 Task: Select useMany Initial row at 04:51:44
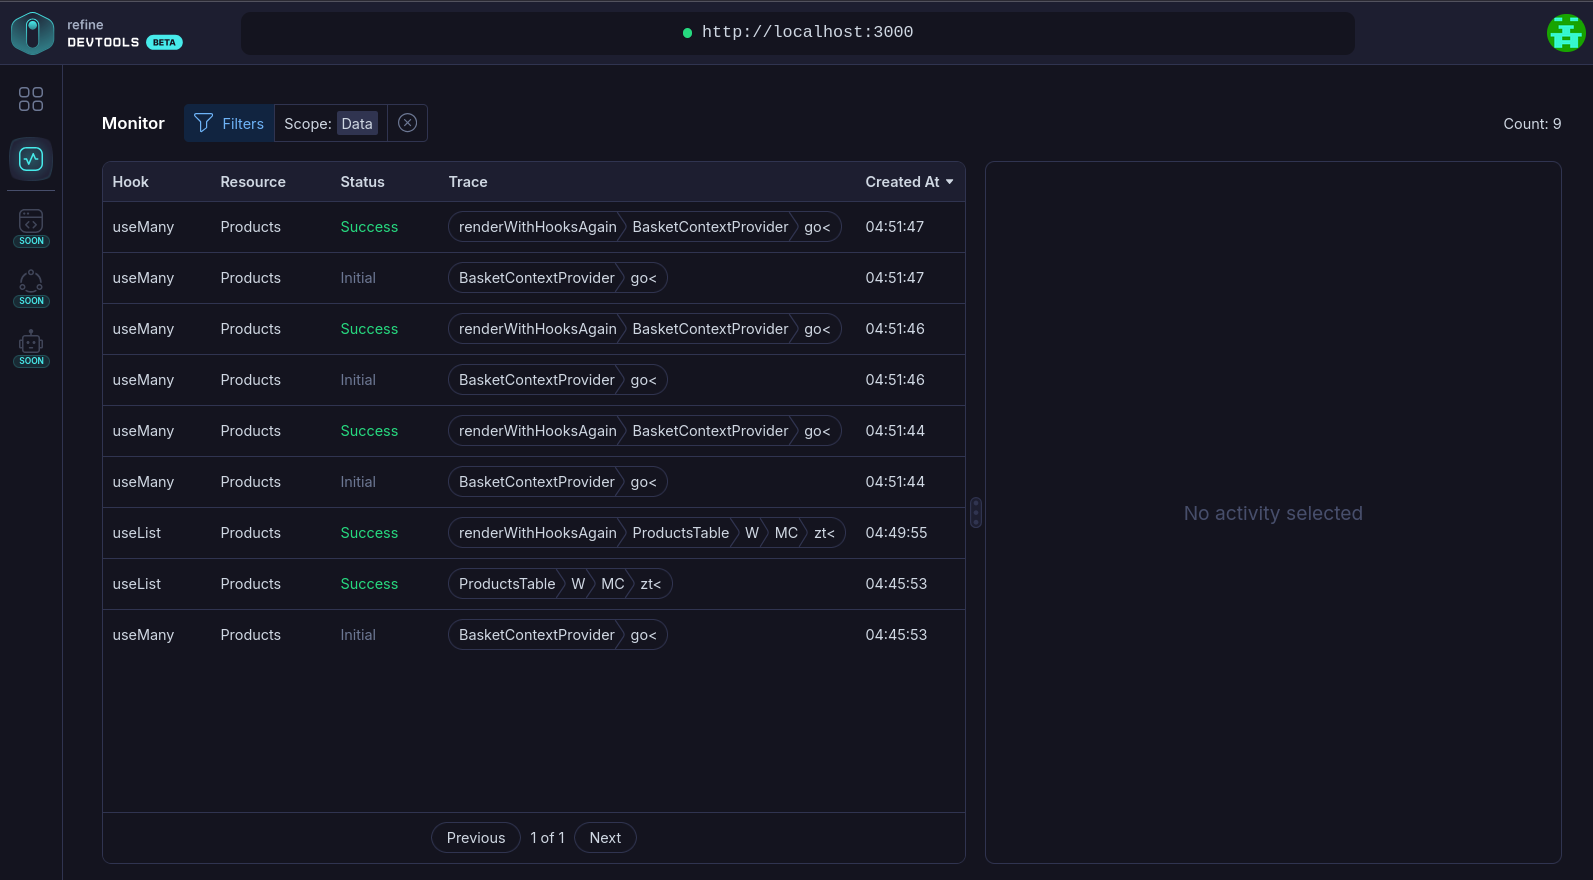coord(534,482)
